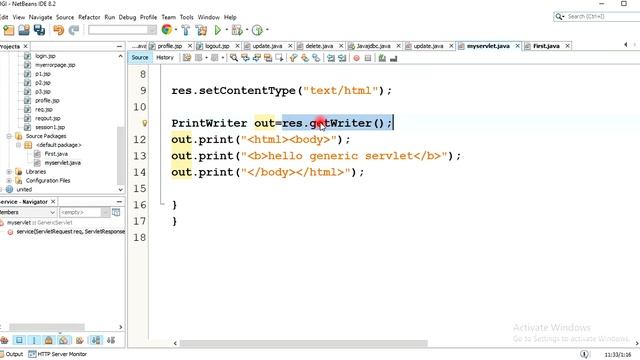Open the empty filter combo in Navigator

point(84,212)
